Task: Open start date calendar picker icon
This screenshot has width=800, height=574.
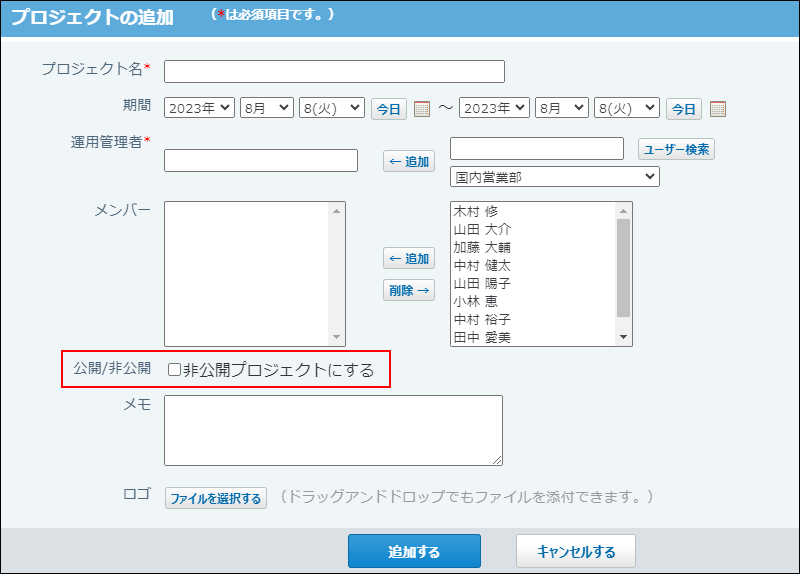Action: 422,109
